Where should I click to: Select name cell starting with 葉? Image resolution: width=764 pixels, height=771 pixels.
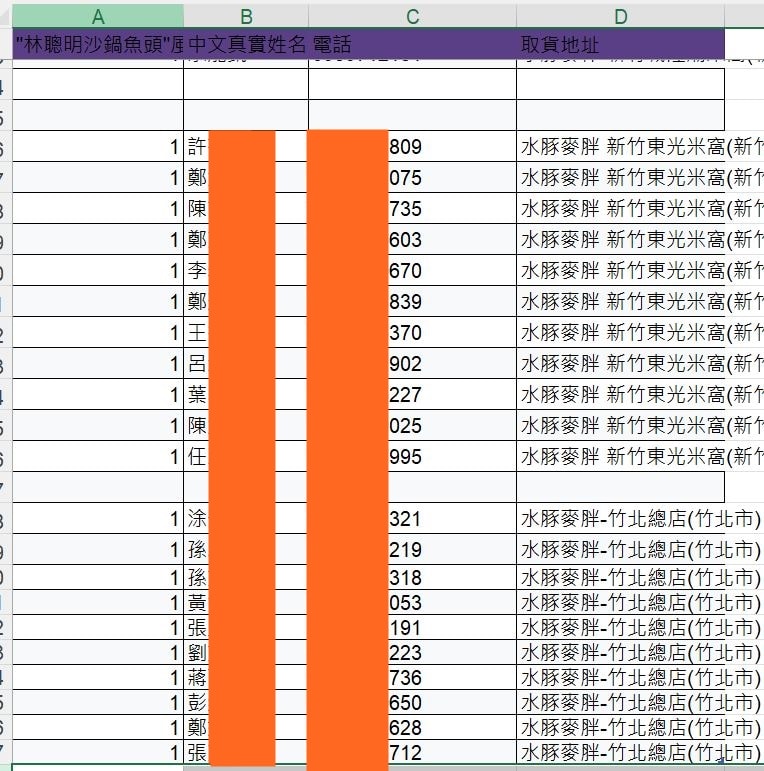[x=246, y=394]
